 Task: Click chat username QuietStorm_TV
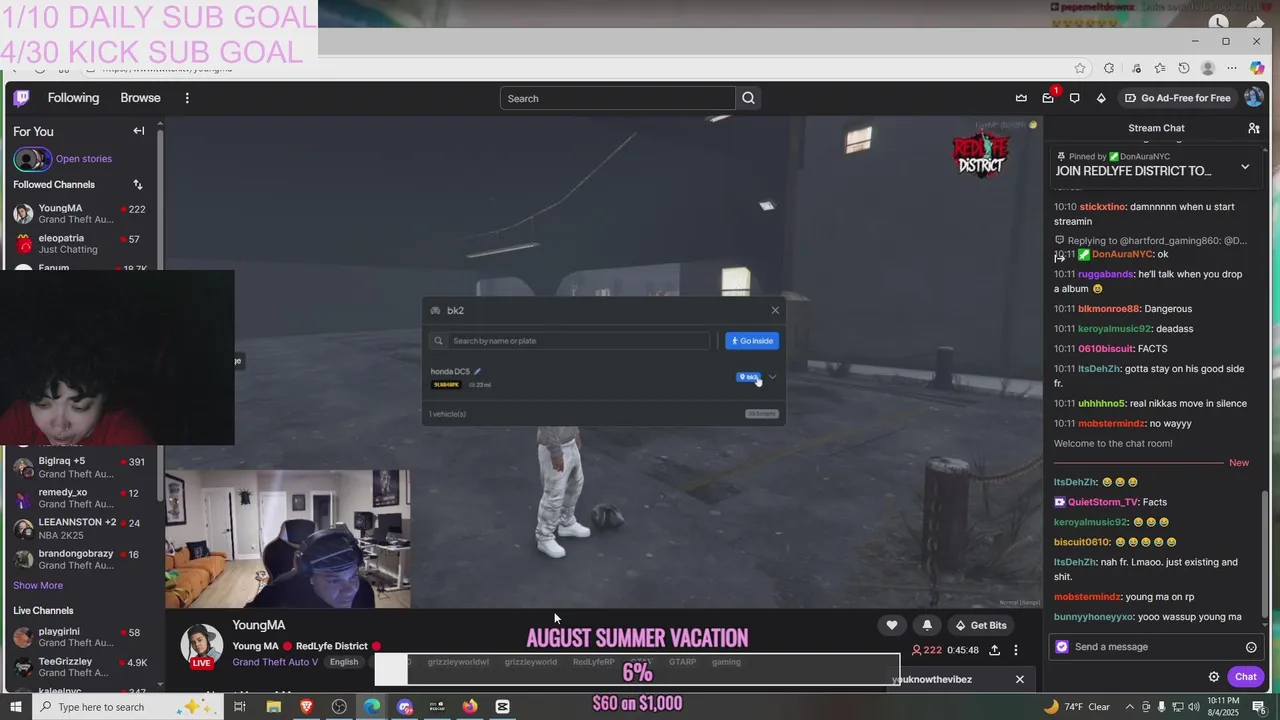coord(1103,502)
